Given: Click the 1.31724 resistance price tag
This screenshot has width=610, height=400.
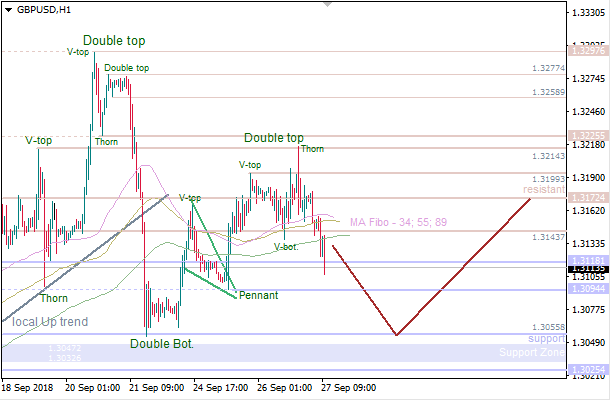Looking at the screenshot, I should (586, 198).
